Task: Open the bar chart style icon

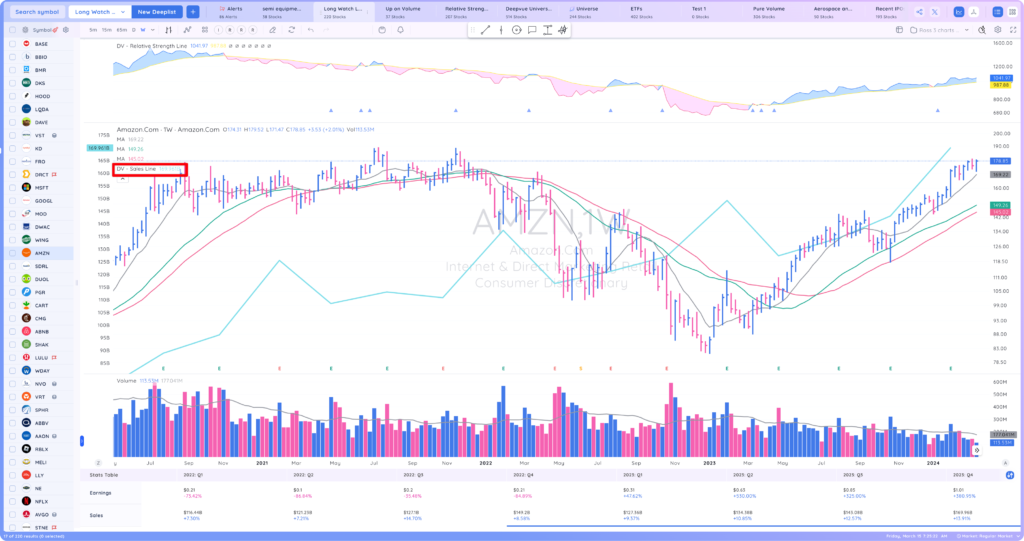Action: tap(168, 30)
